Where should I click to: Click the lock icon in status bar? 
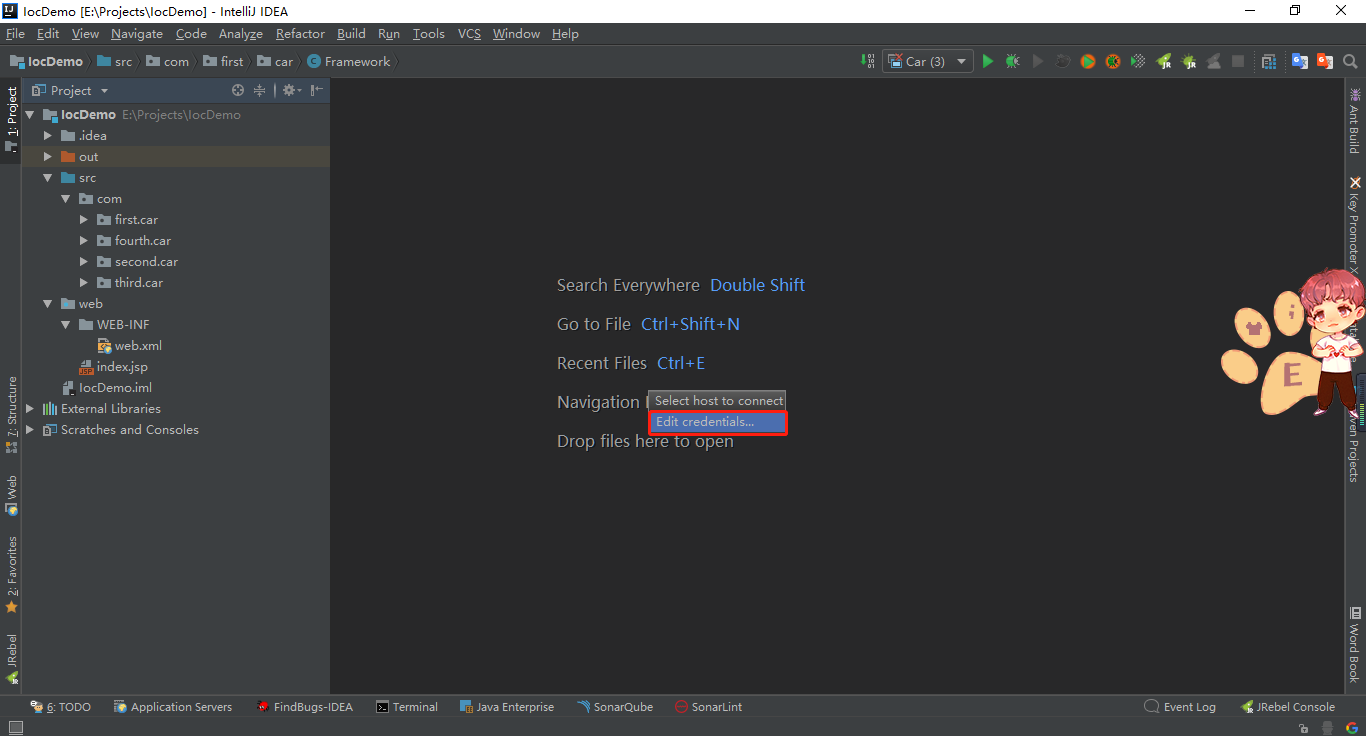(x=1305, y=728)
